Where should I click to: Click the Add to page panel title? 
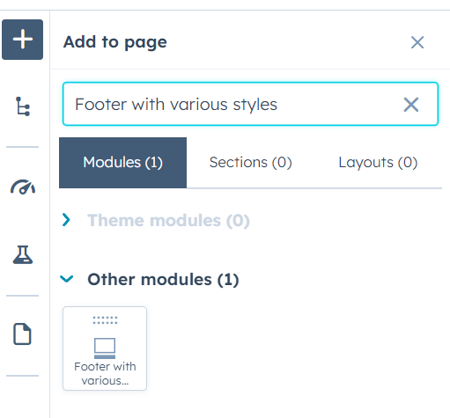coord(115,42)
